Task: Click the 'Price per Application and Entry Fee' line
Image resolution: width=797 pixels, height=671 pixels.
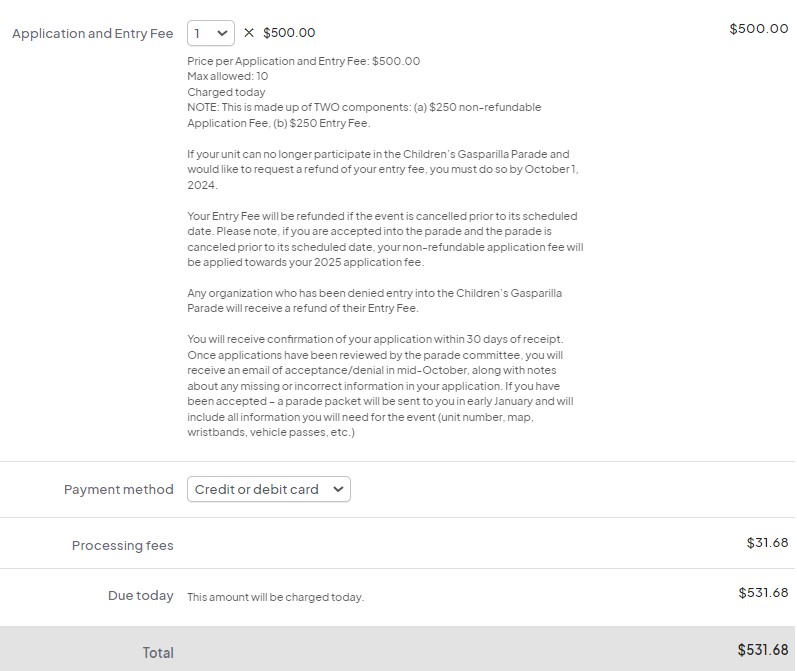Action: (303, 61)
